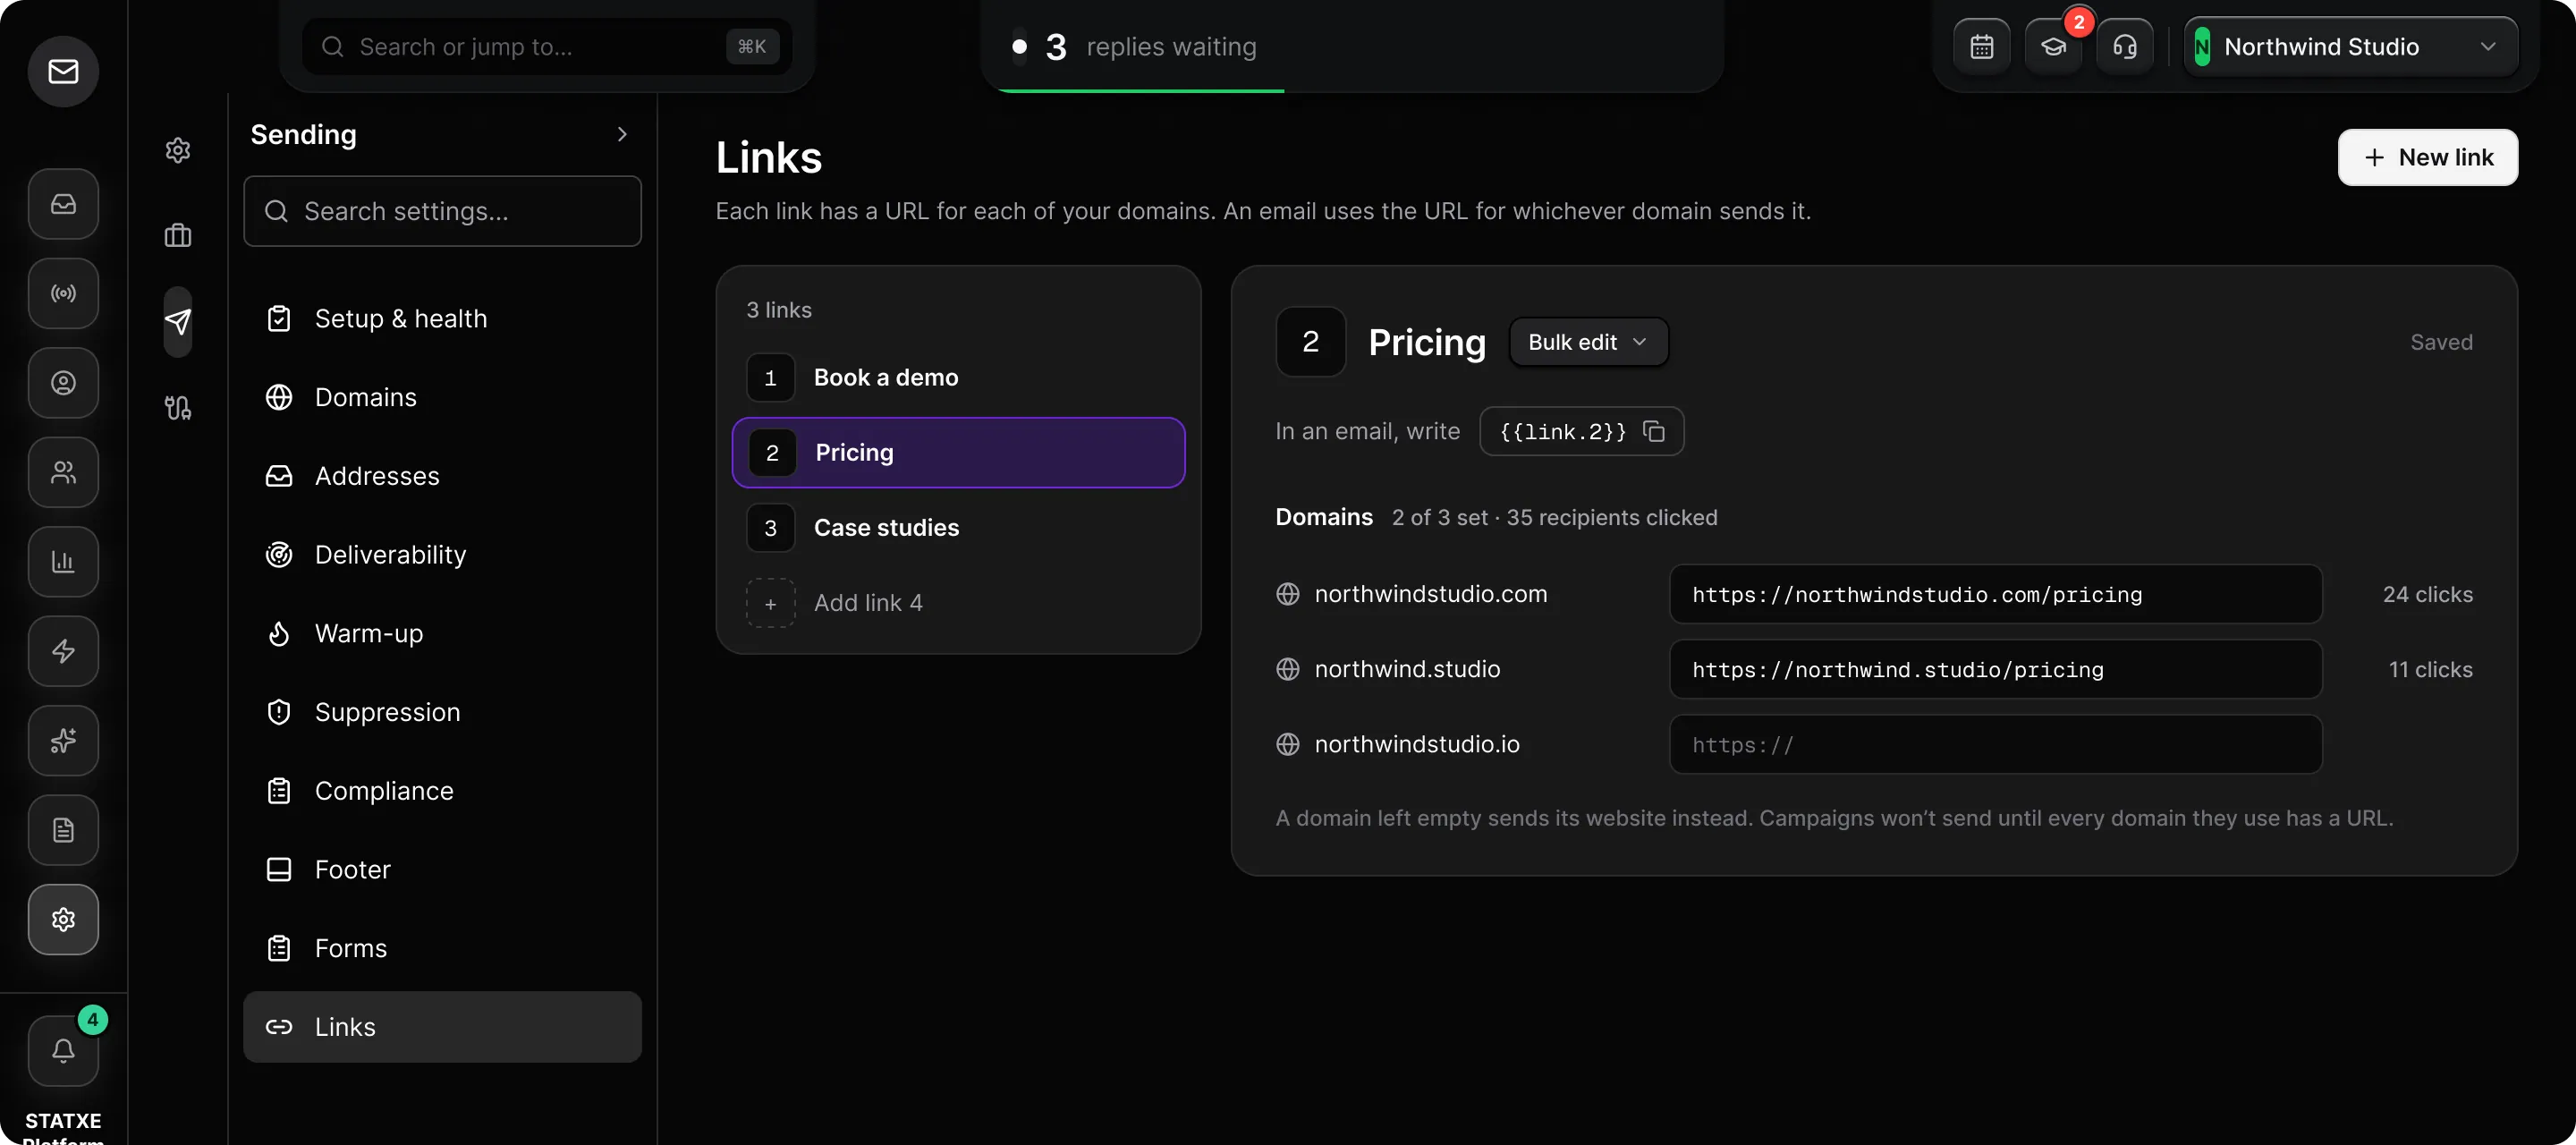Screen dimensions: 2576x1145
Task: Open Addresses settings
Action: click(x=442, y=476)
